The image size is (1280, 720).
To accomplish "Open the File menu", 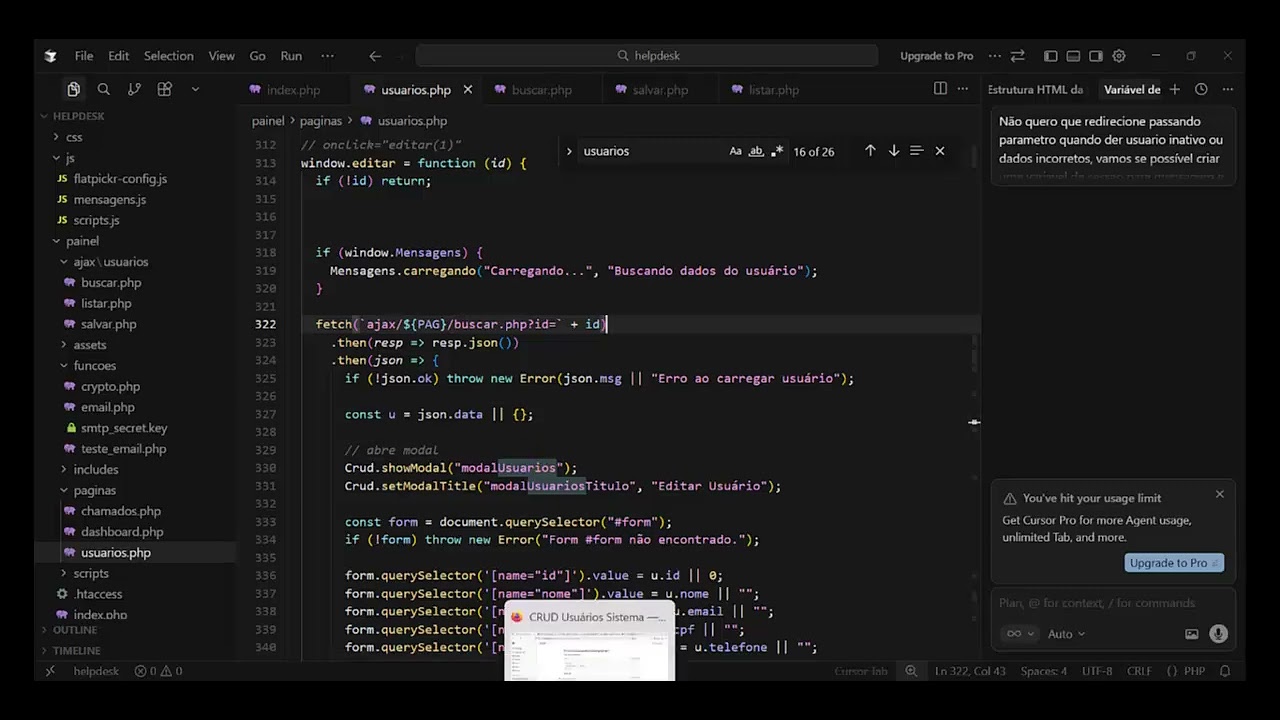I will coord(84,56).
